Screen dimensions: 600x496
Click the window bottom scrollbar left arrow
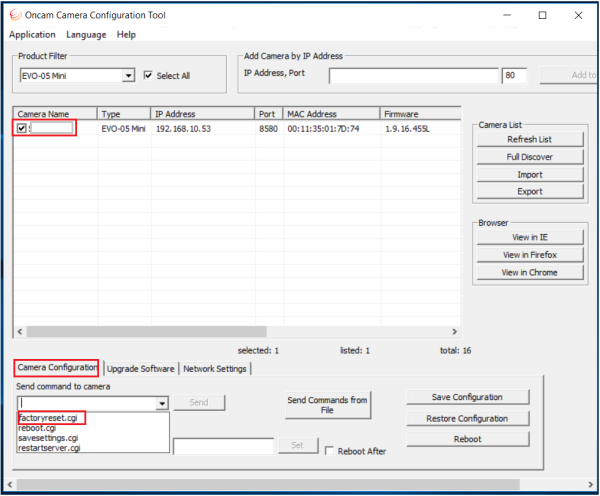pos(10,485)
